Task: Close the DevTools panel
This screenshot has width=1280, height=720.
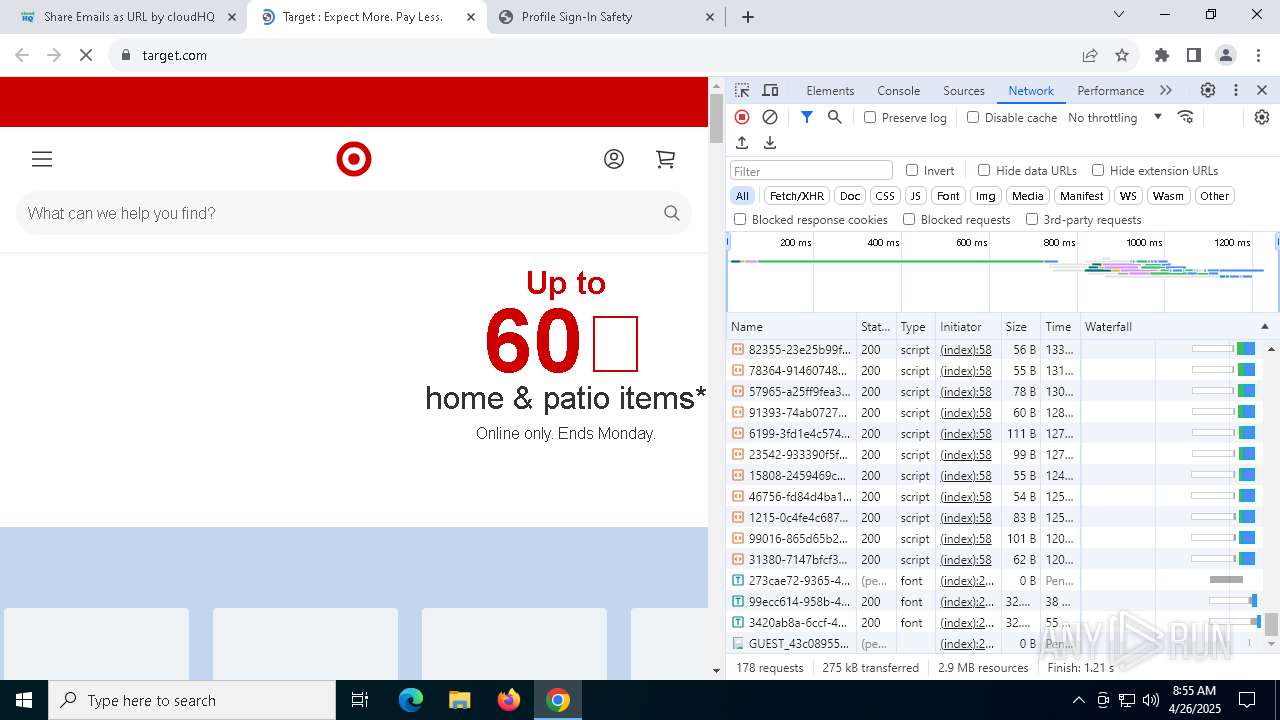Action: [x=1262, y=90]
